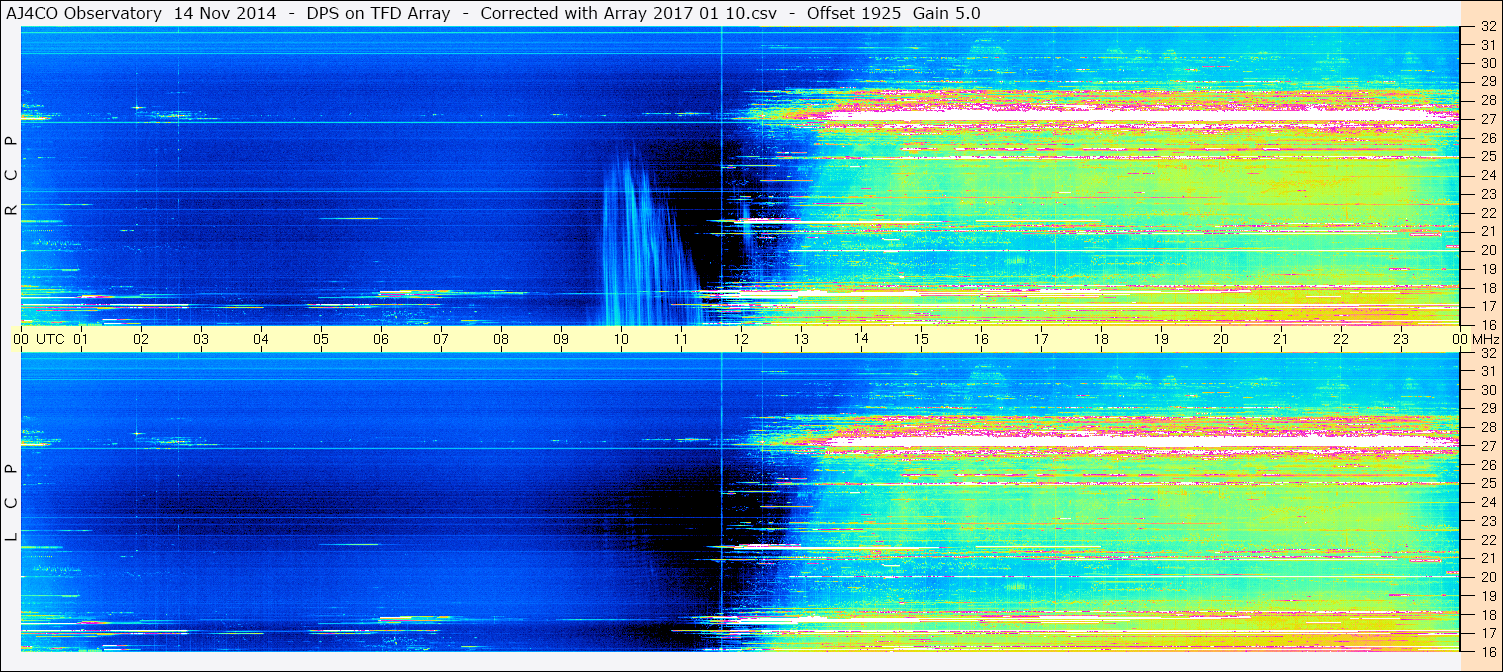Select the 03 hour tick on time axis

201,339
